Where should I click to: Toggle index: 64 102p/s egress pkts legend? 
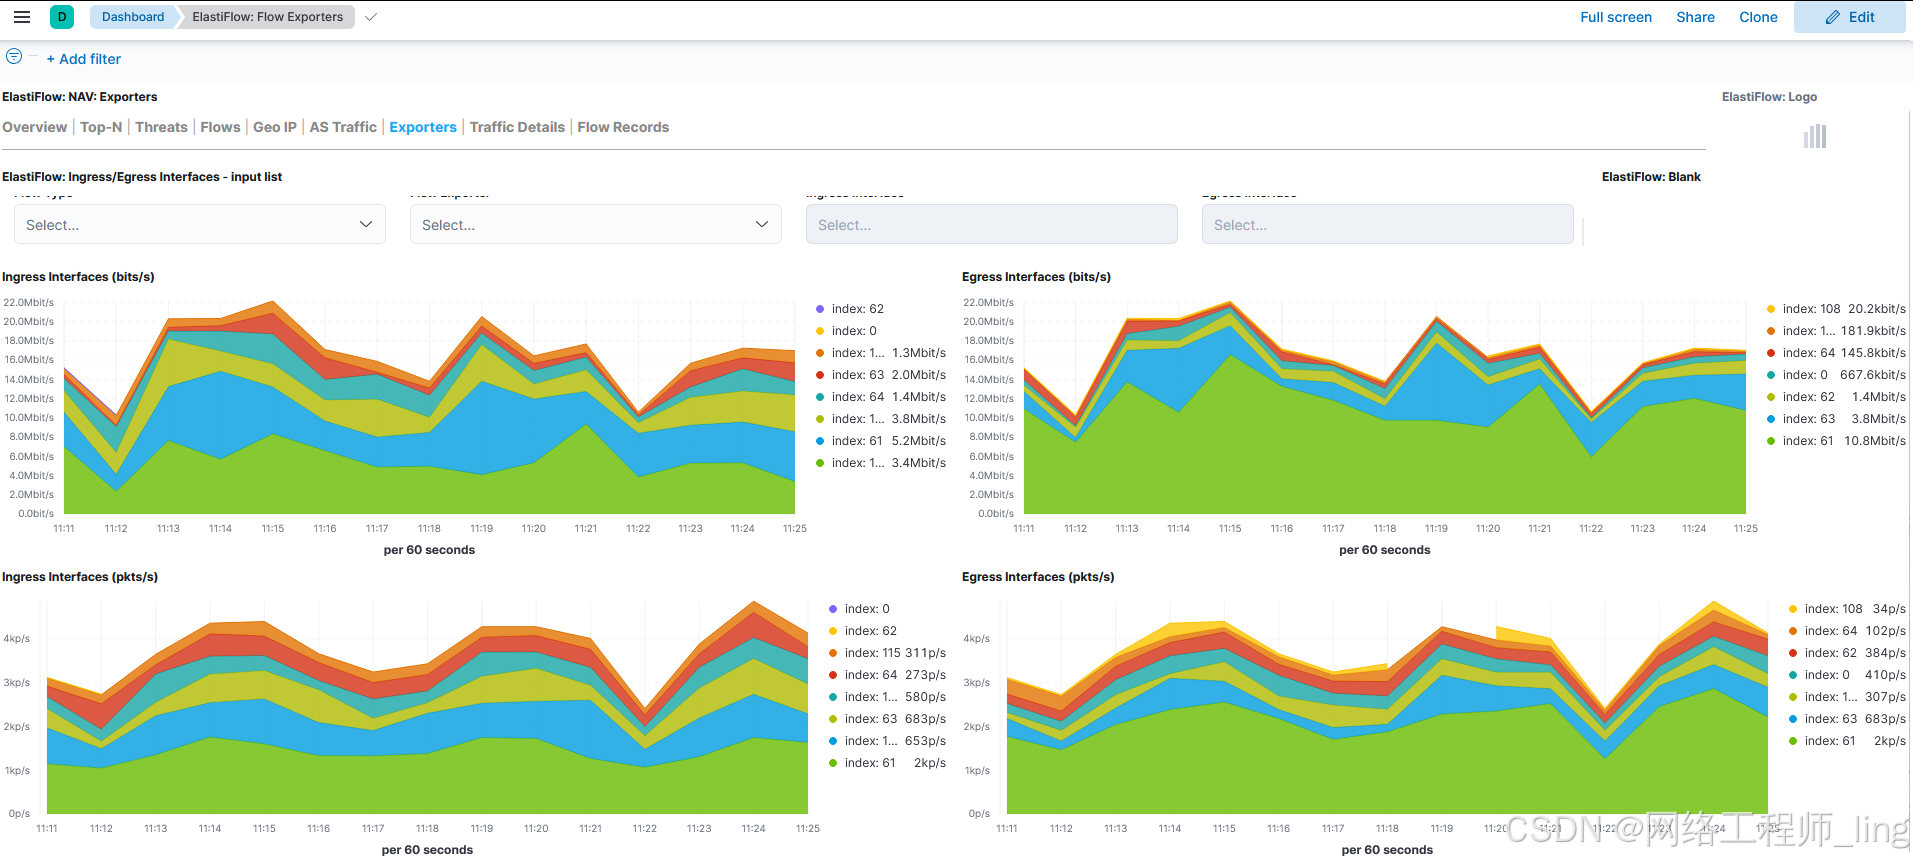click(1847, 631)
